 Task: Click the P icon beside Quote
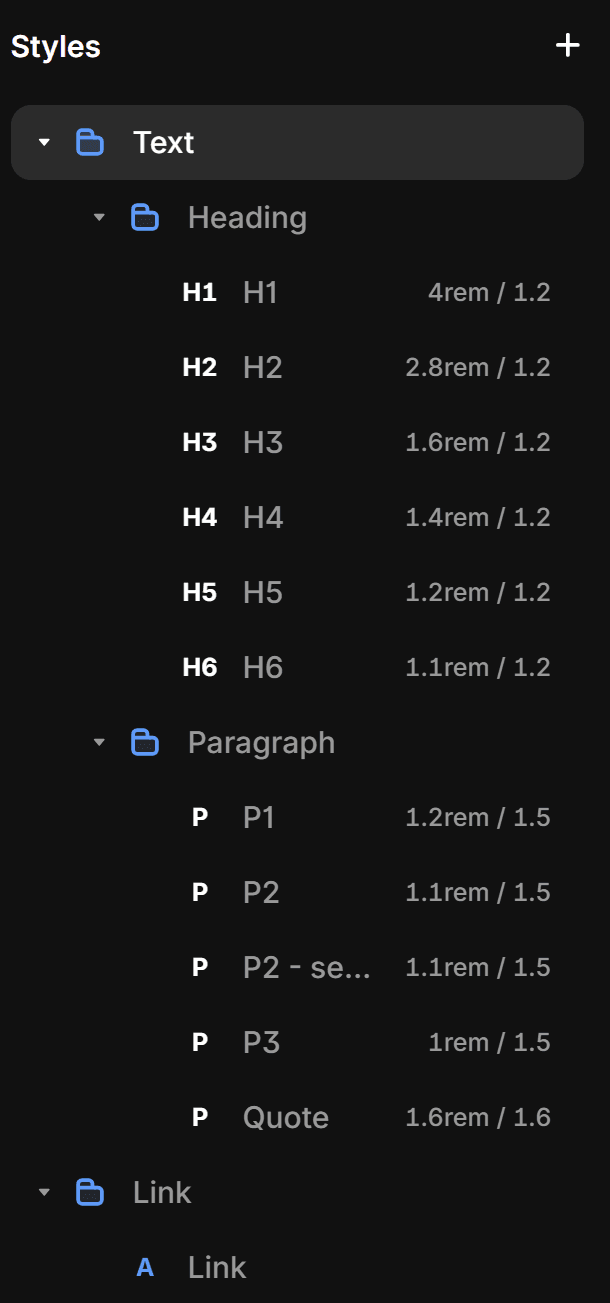point(200,1116)
